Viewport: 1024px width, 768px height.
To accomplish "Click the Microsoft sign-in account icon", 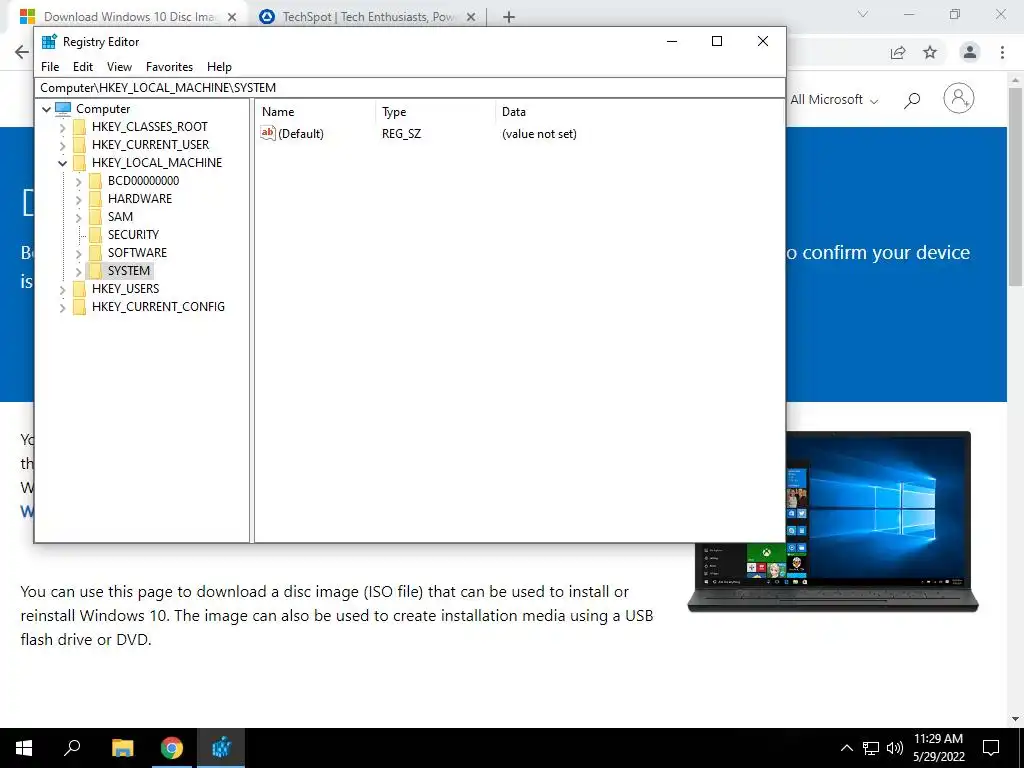I will (x=958, y=99).
